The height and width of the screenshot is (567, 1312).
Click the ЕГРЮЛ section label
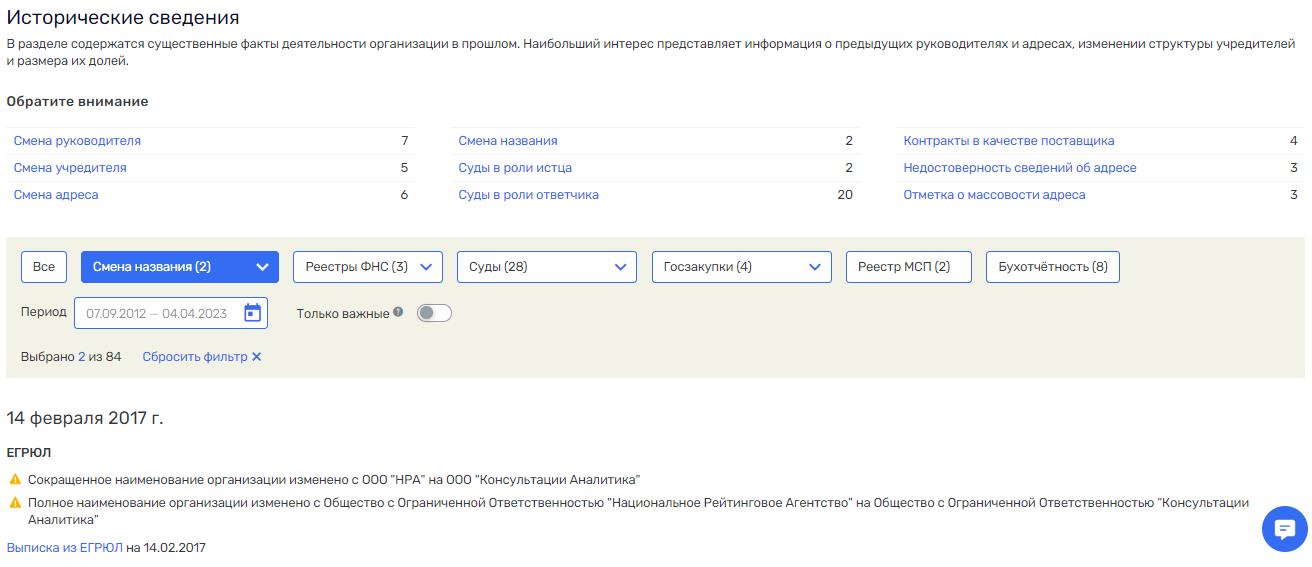[x=28, y=453]
